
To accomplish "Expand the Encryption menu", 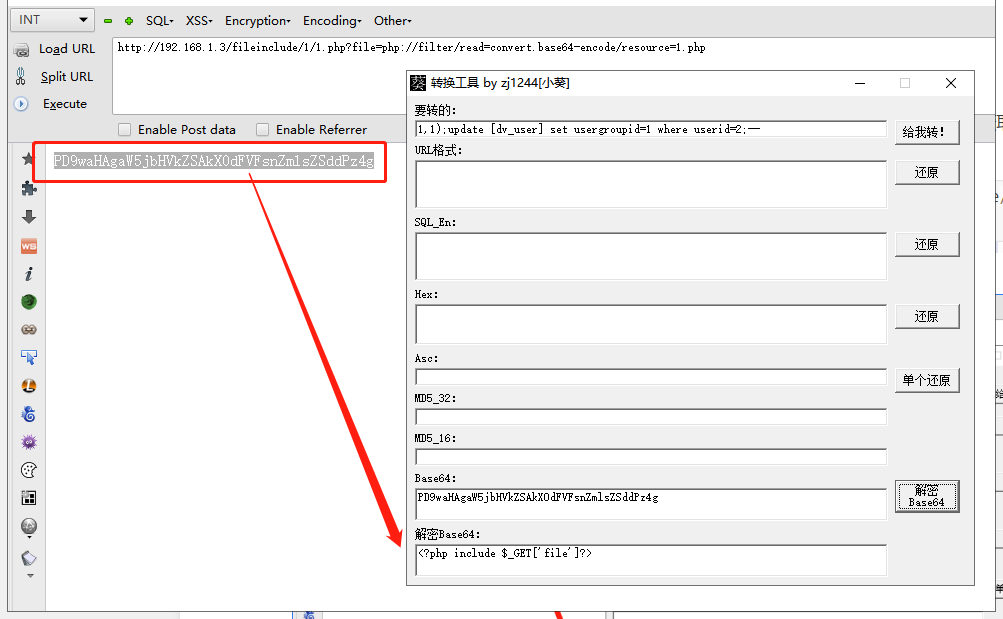I will pyautogui.click(x=258, y=20).
